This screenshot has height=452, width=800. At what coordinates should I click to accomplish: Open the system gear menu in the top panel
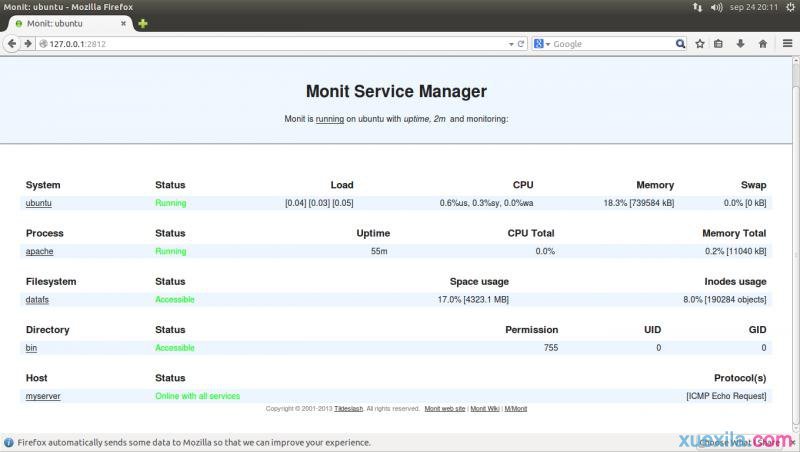(x=791, y=7)
